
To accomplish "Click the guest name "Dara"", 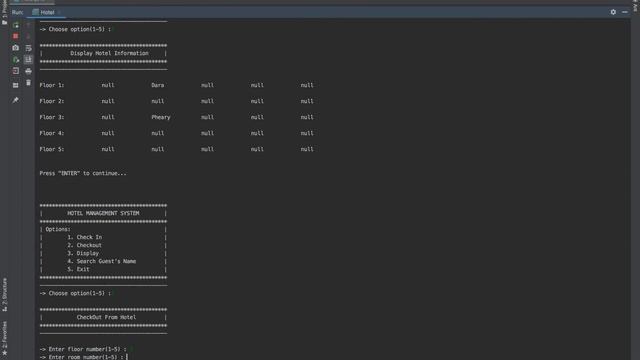I will (158, 85).
